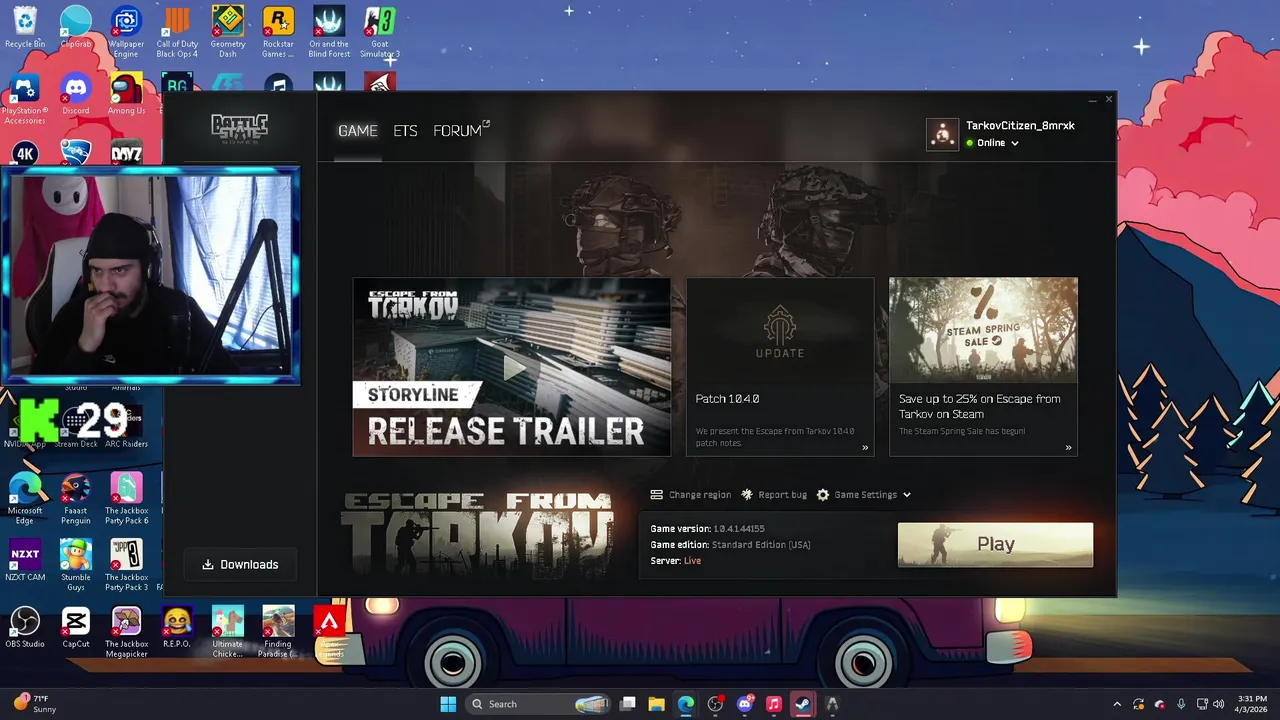Open Game Settings dropdown

click(864, 495)
